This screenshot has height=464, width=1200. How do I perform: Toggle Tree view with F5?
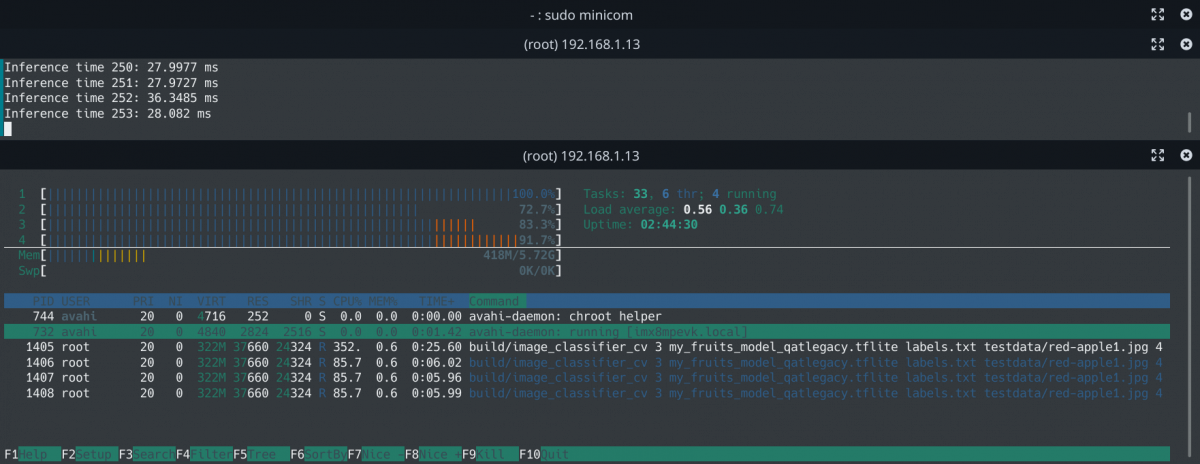261,454
